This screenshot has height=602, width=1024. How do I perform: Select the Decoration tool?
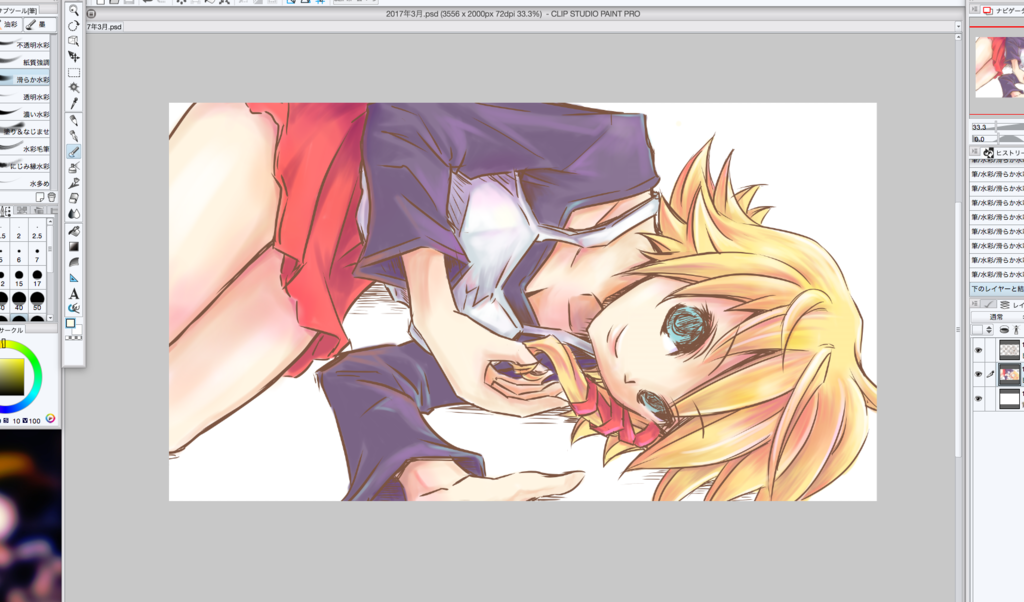pos(74,183)
